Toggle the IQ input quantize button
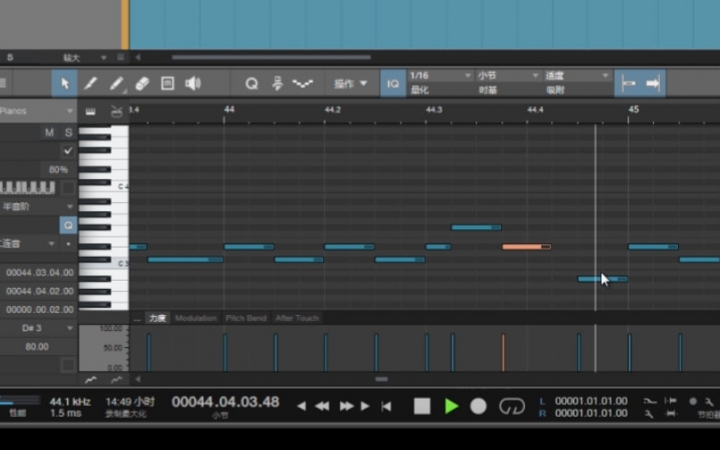720x450 pixels. tap(394, 84)
